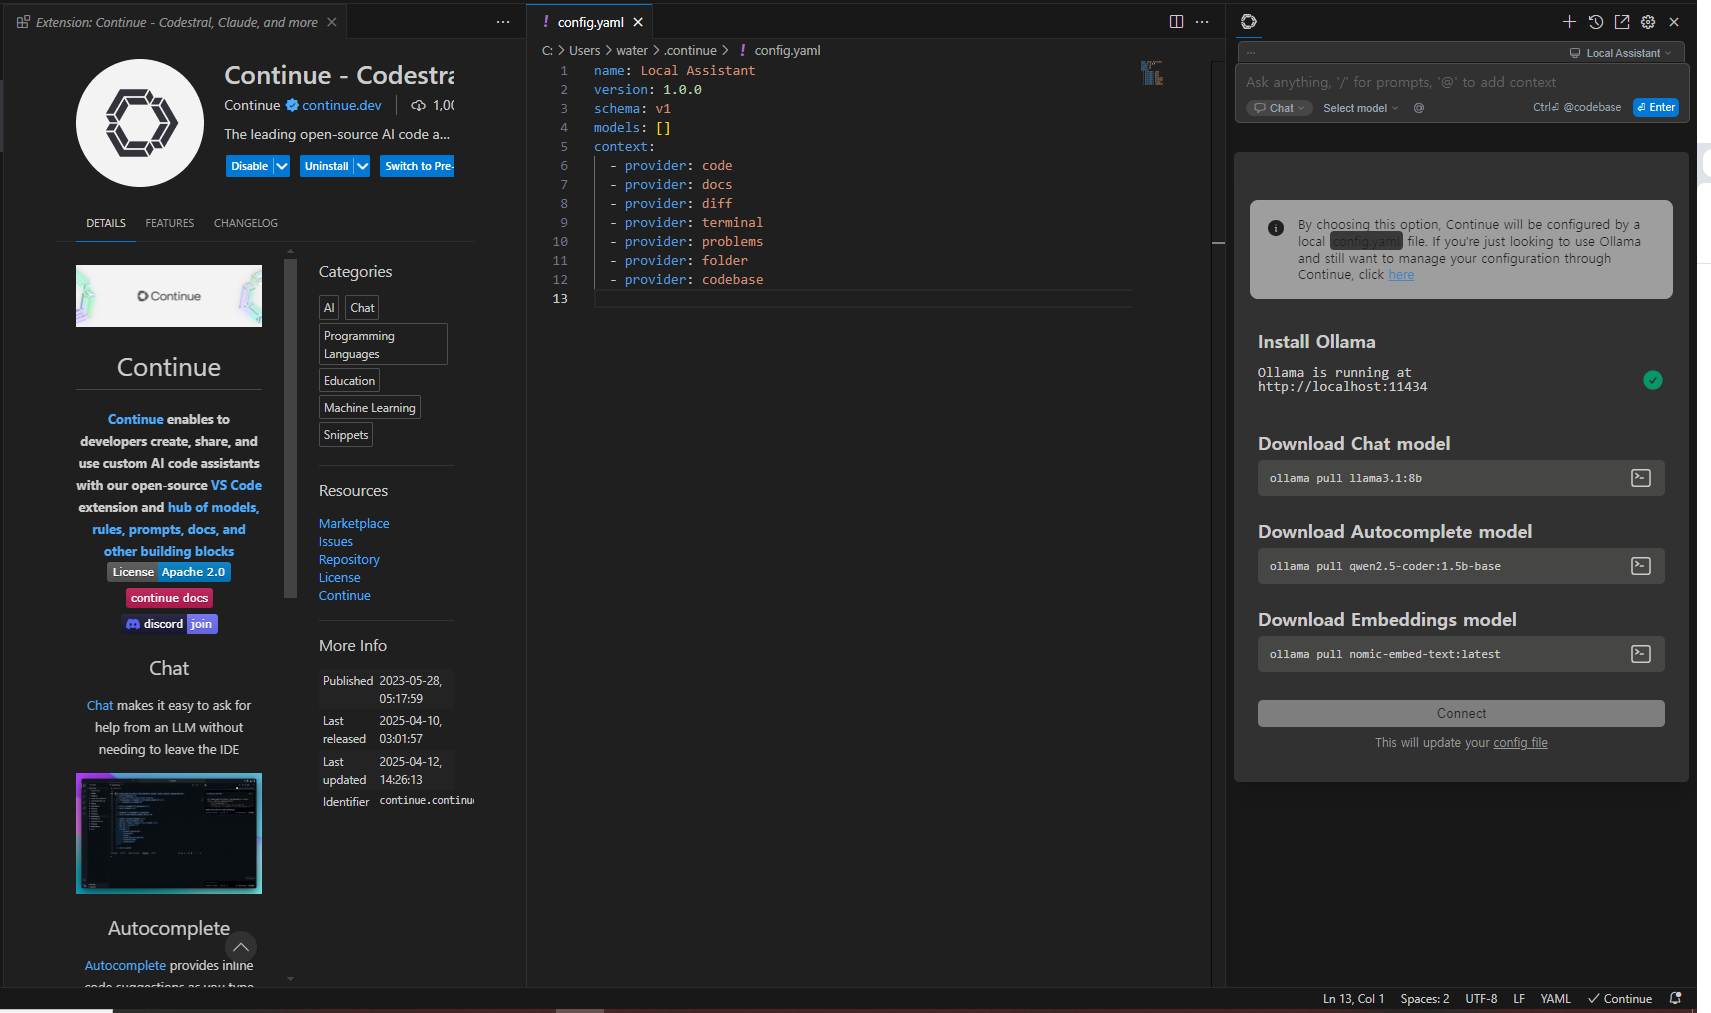Click the Continue extension logo image
Viewport: 1711px width, 1013px height.
(140, 123)
